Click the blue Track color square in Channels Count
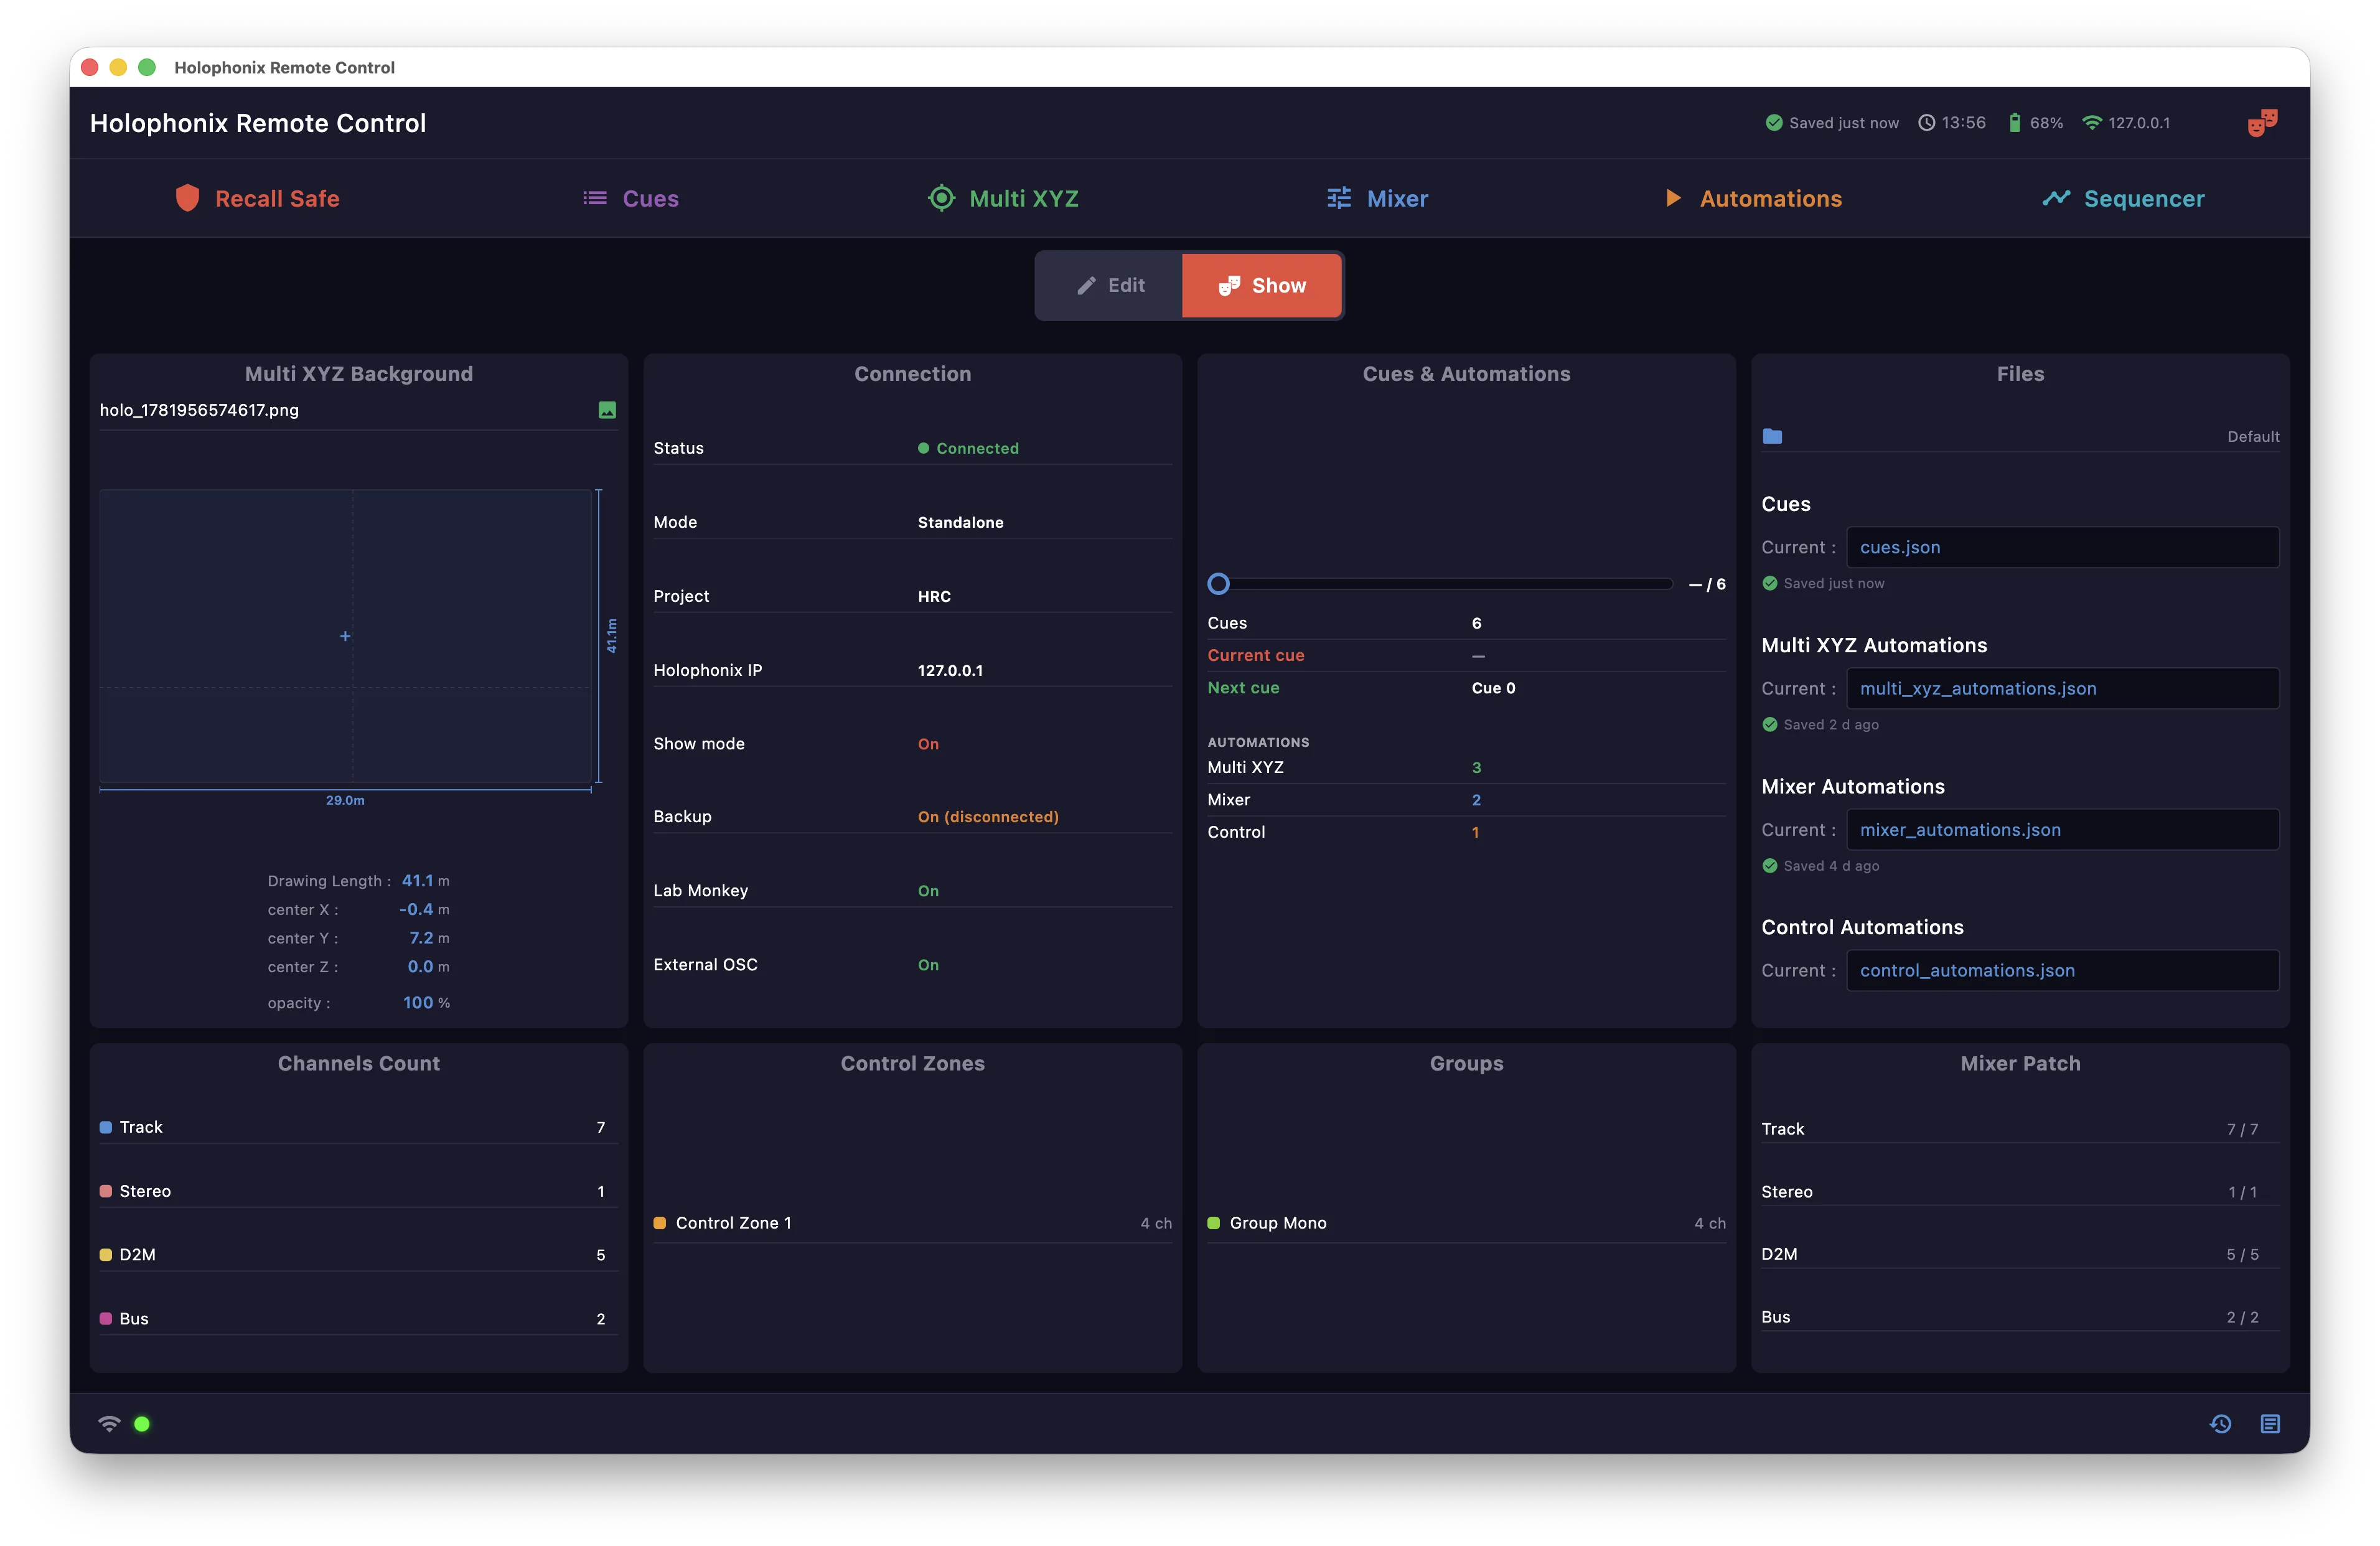This screenshot has width=2380, height=1546. click(x=106, y=1127)
